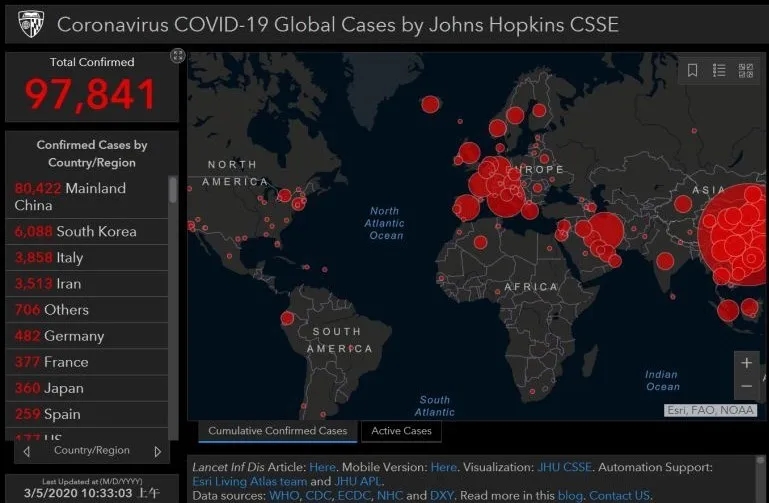Go to next Country/Region list page

pyautogui.click(x=157, y=452)
